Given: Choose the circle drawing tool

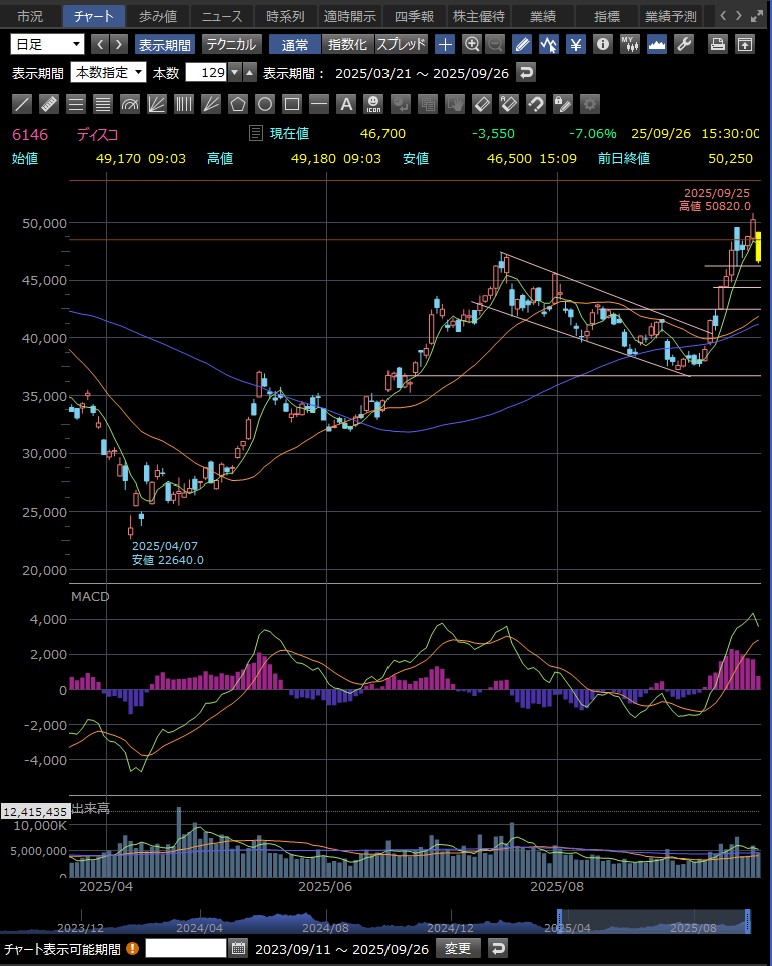Looking at the screenshot, I should click(265, 104).
